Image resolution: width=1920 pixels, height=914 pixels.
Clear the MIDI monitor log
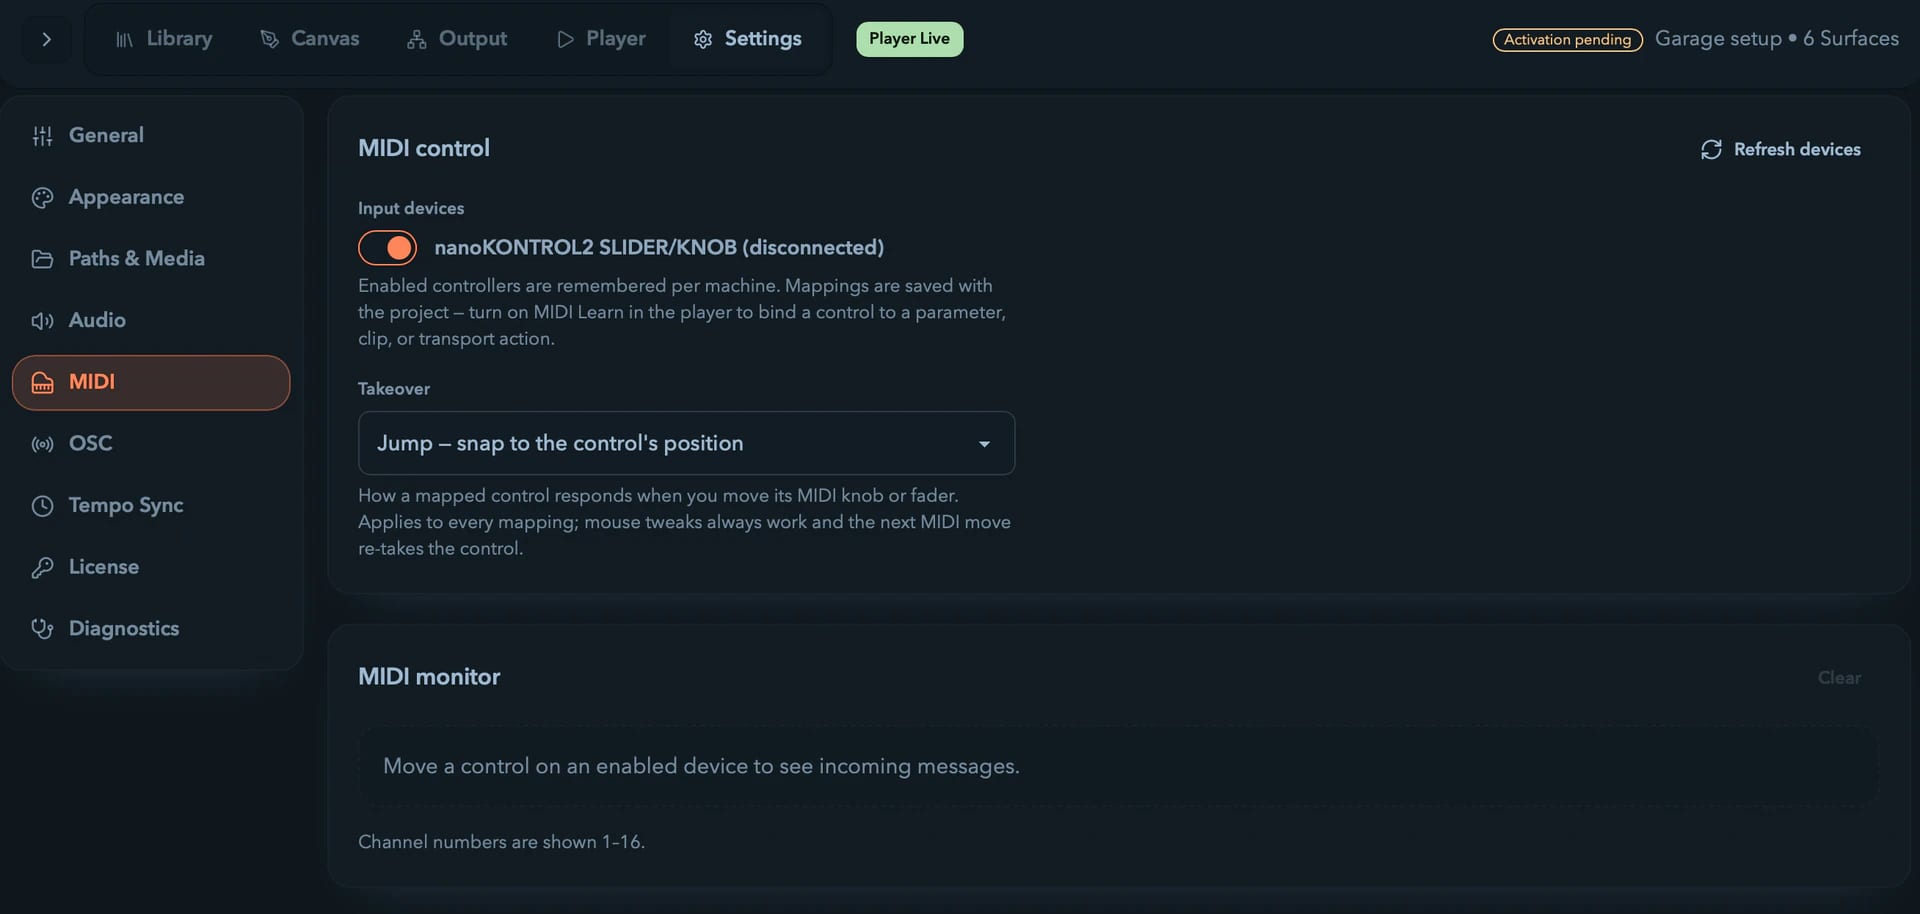tap(1839, 678)
